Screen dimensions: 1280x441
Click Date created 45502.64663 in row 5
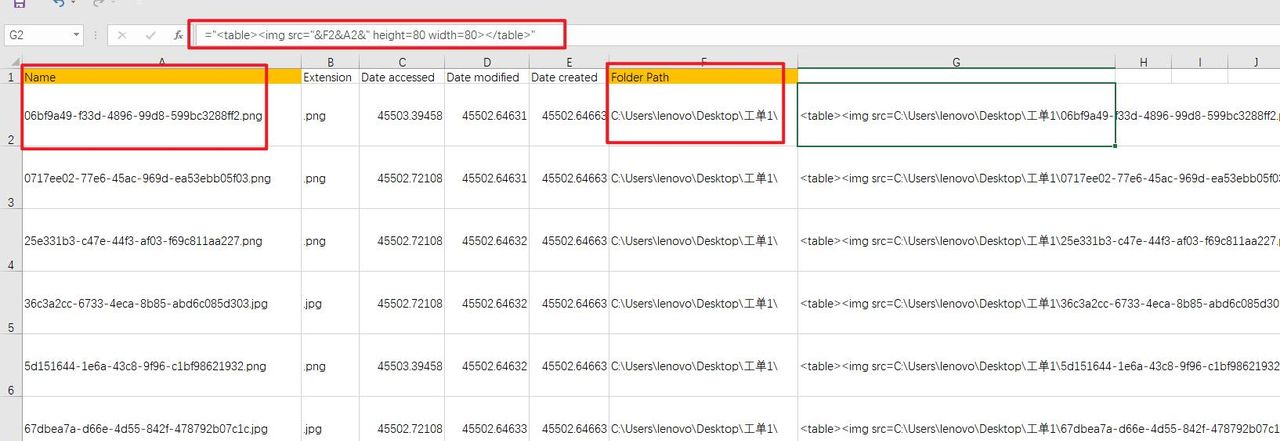tap(568, 303)
